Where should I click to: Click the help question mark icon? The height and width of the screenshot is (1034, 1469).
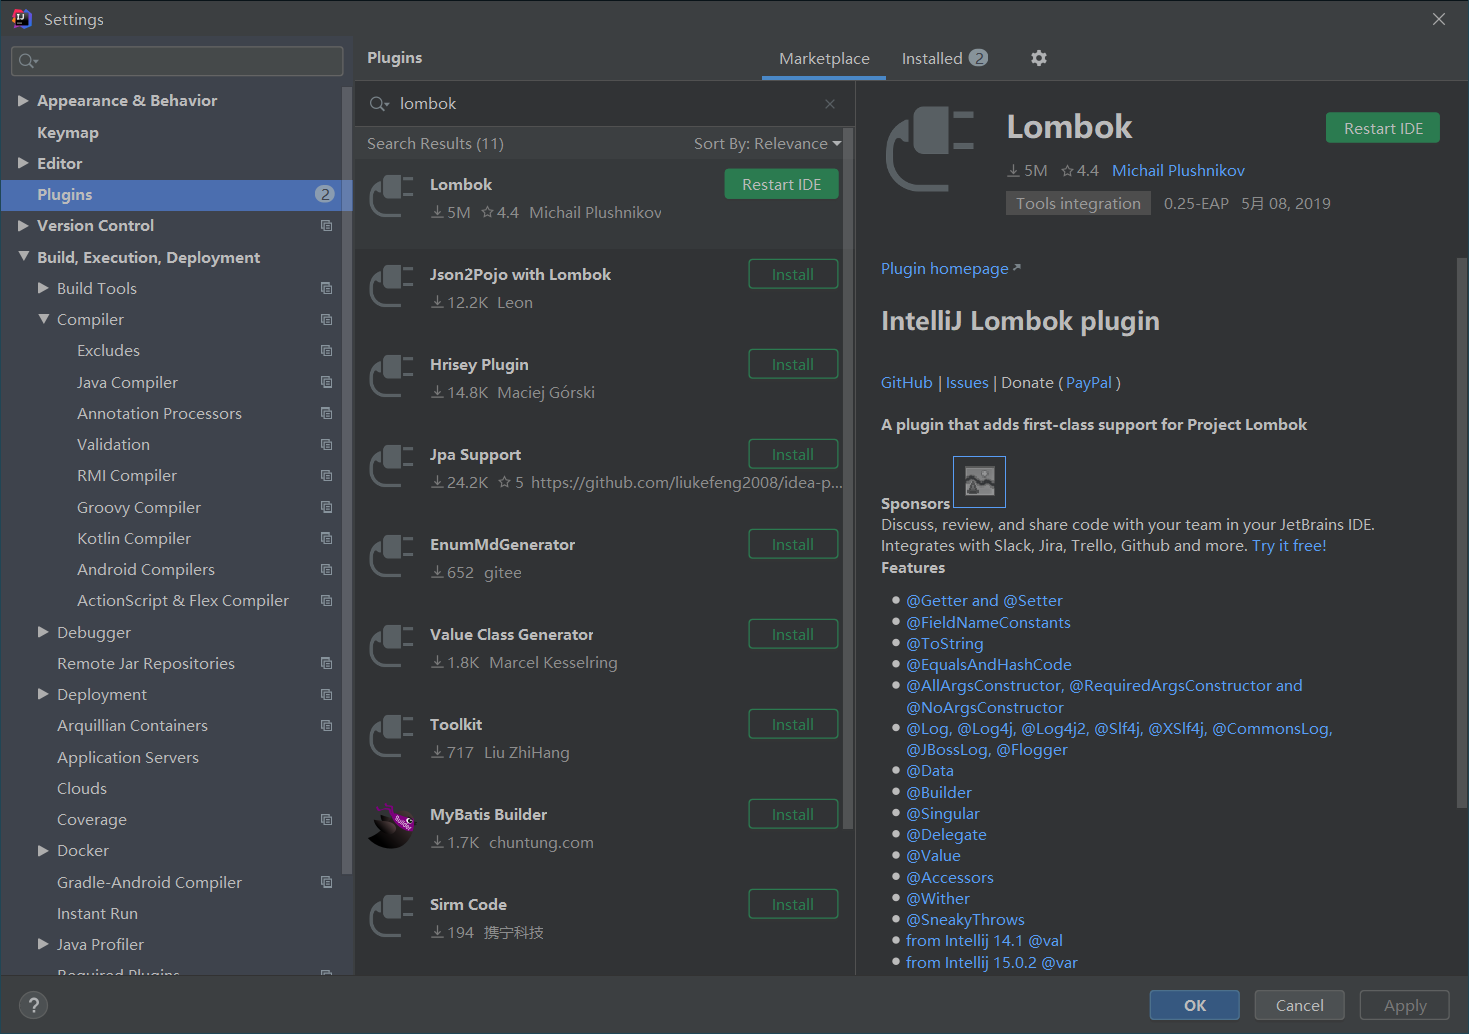click(33, 1005)
